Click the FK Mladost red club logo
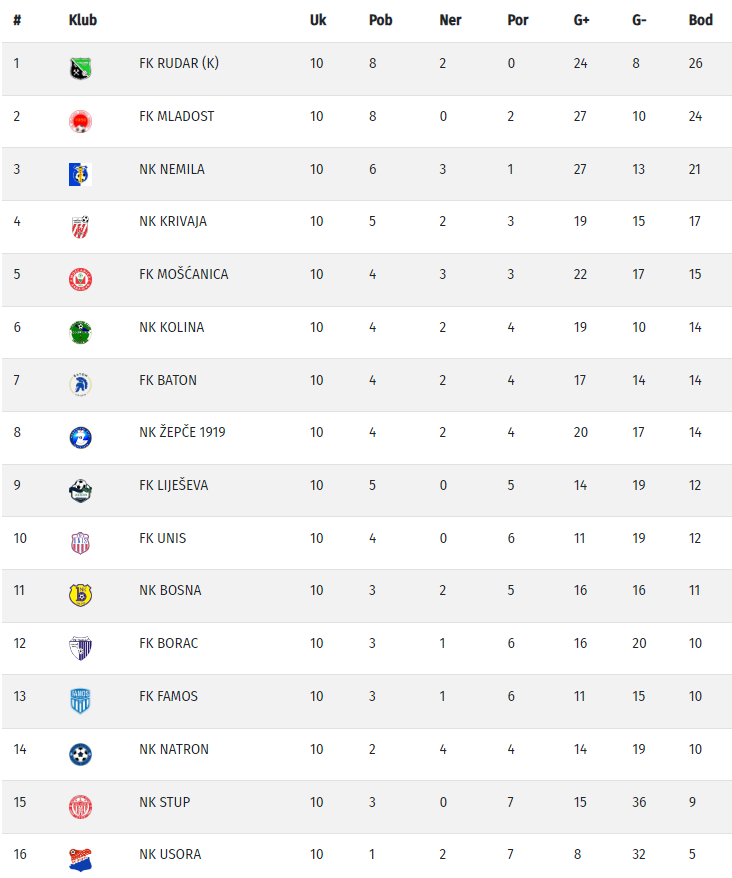This screenshot has width=732, height=878. click(80, 122)
